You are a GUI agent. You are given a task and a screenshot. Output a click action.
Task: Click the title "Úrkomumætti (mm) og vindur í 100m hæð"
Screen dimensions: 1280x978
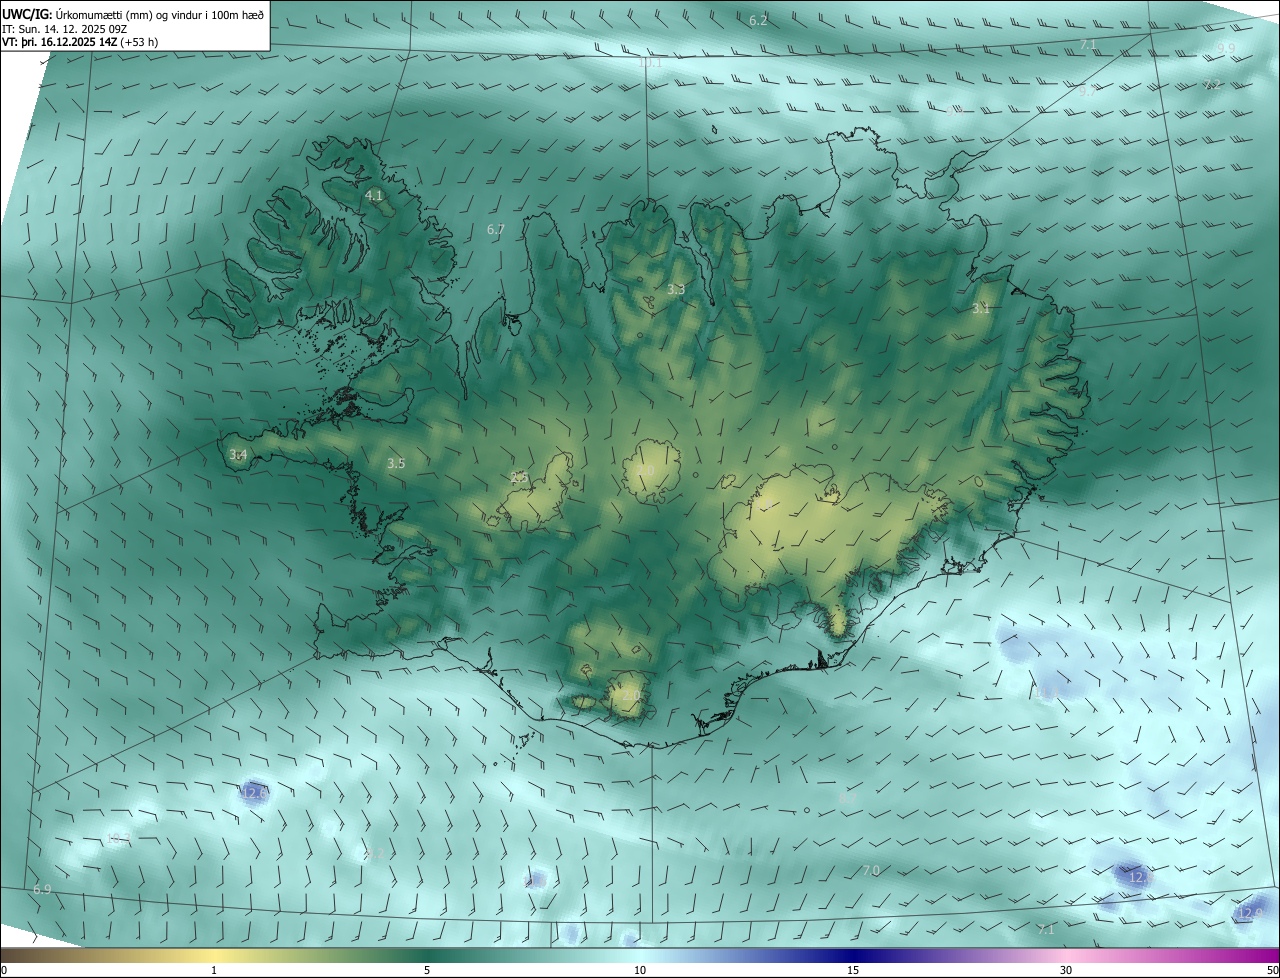coord(160,13)
